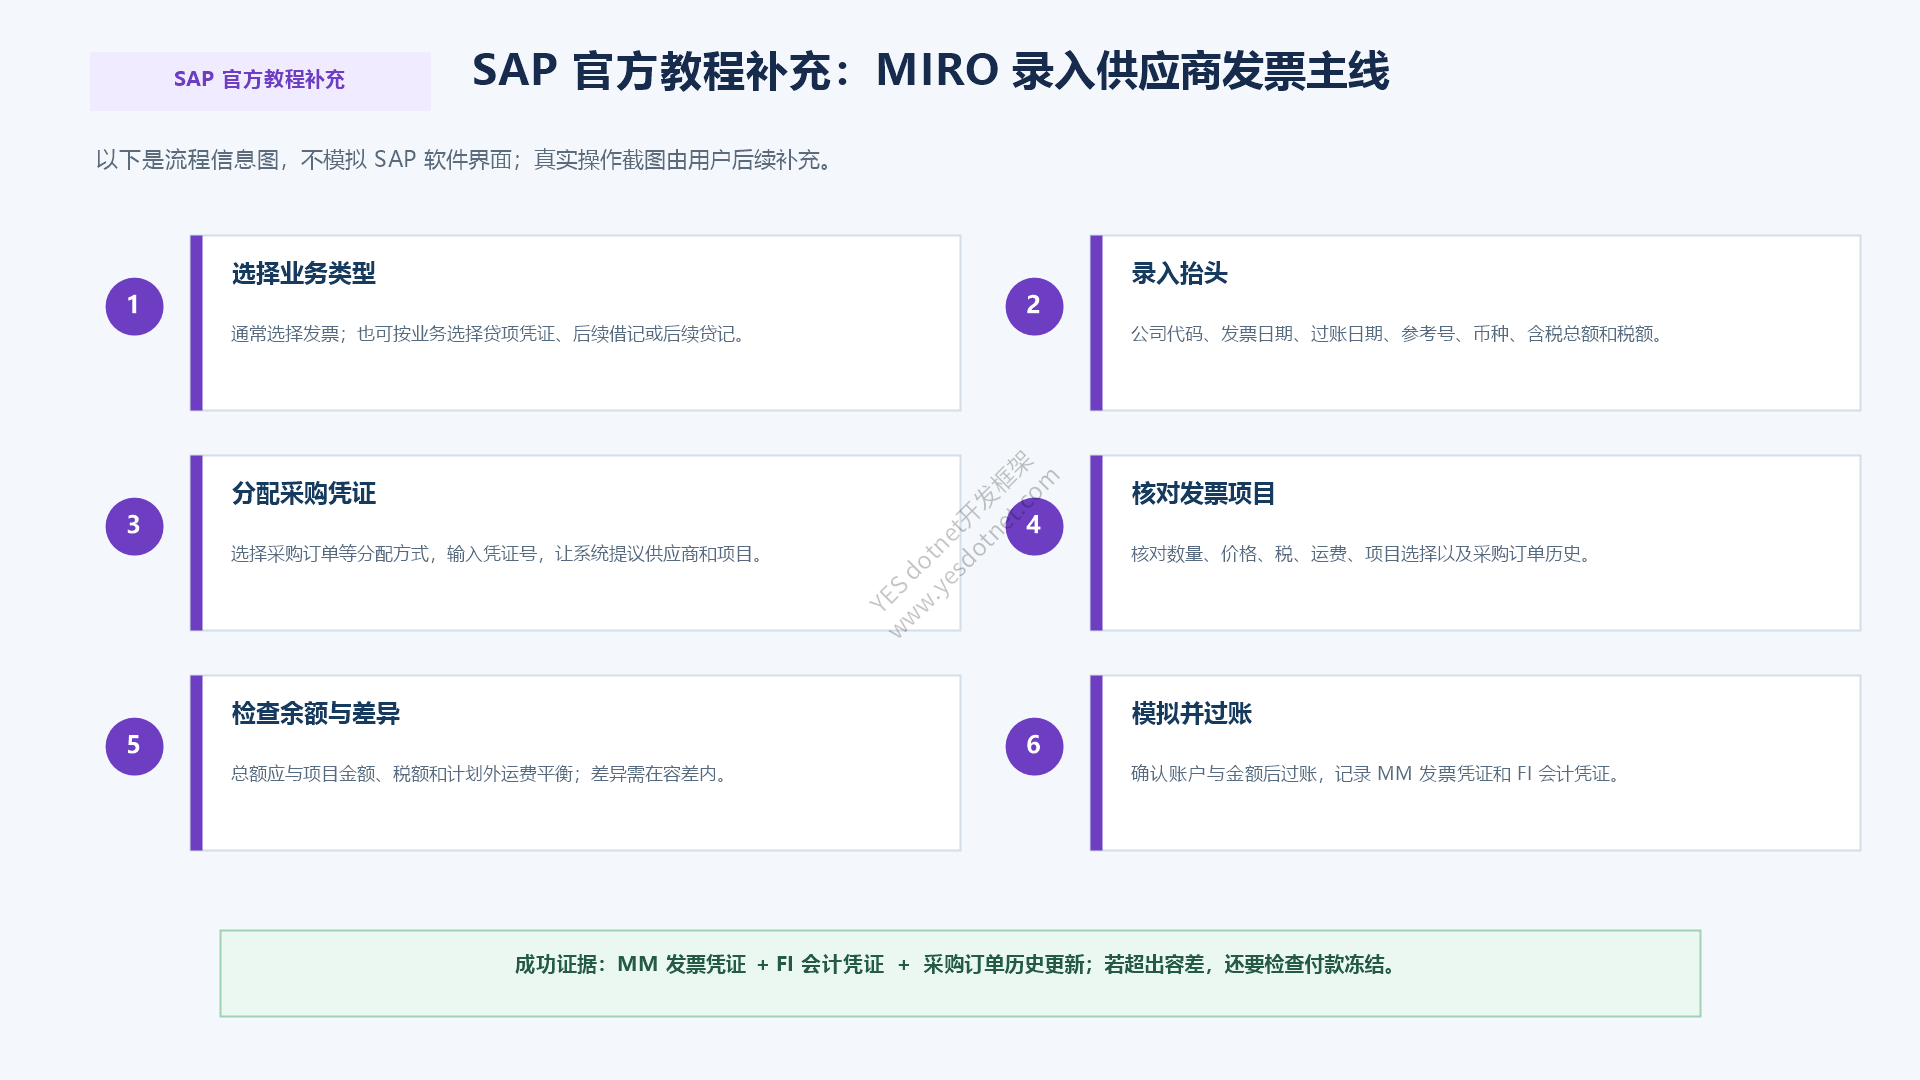Click the green 成功证据 summary banner
This screenshot has width=1920, height=1080.
[x=960, y=973]
